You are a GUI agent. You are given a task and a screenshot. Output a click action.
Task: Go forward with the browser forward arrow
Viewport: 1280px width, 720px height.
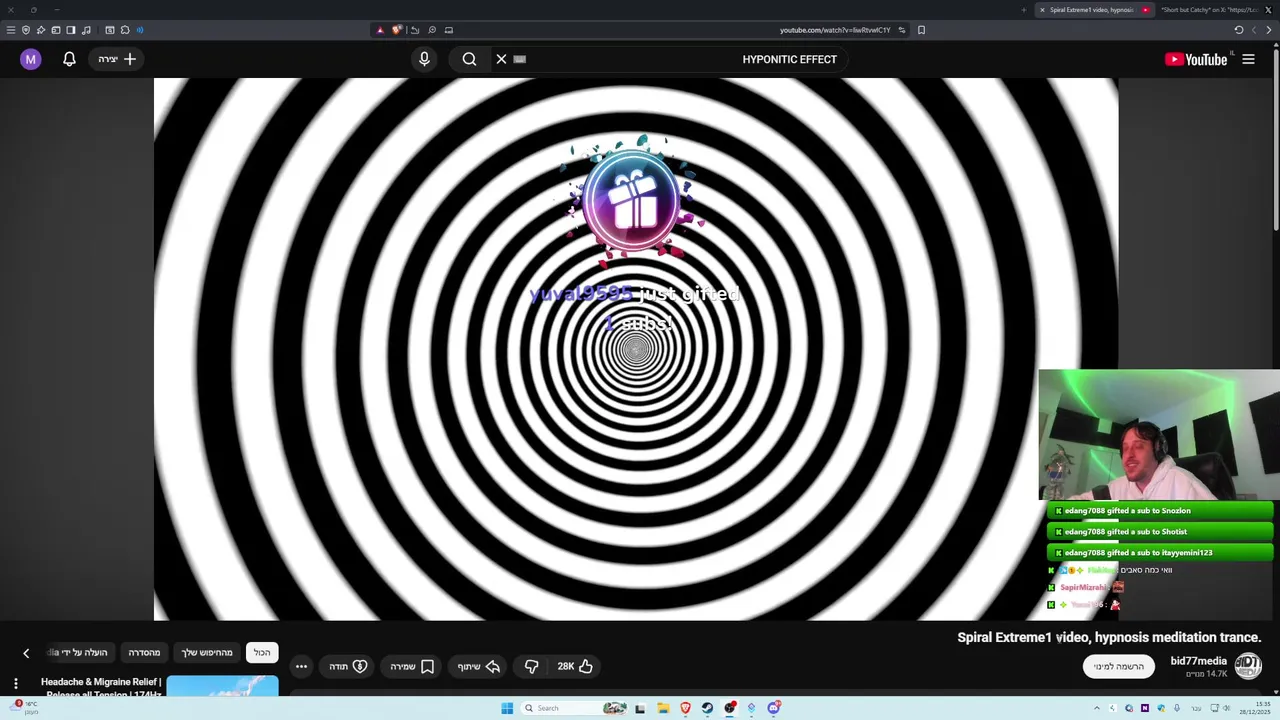point(1254,30)
